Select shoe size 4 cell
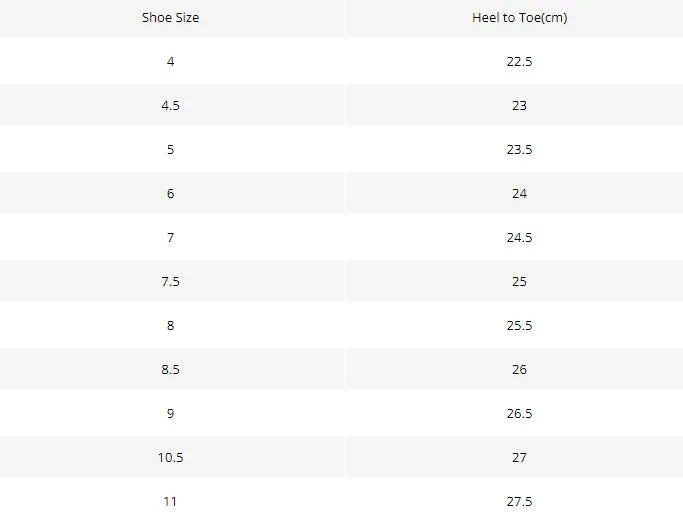683x519 pixels. (170, 61)
